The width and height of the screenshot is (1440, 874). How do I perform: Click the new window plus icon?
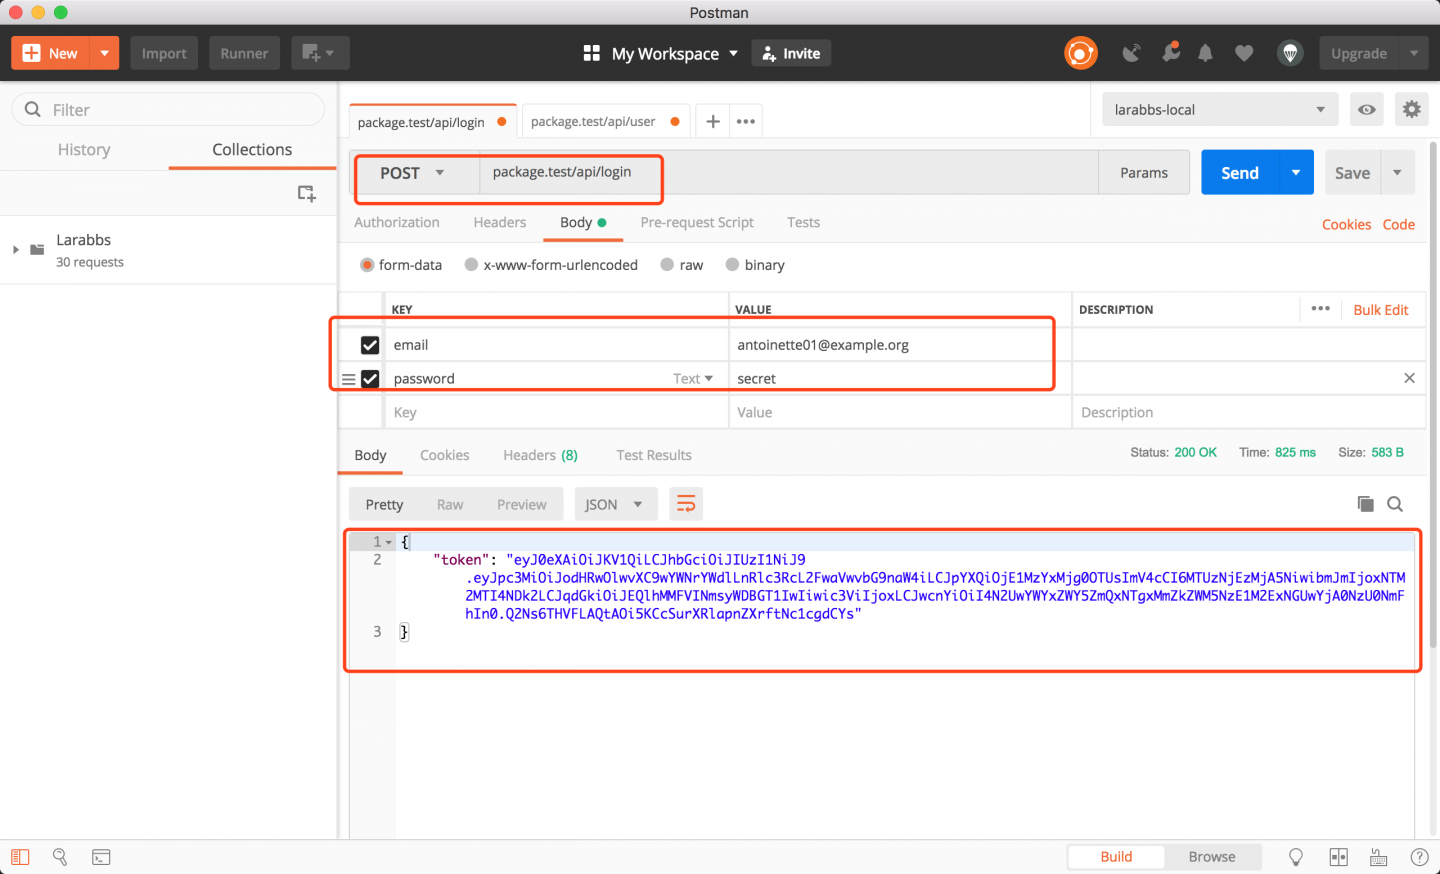[x=320, y=53]
